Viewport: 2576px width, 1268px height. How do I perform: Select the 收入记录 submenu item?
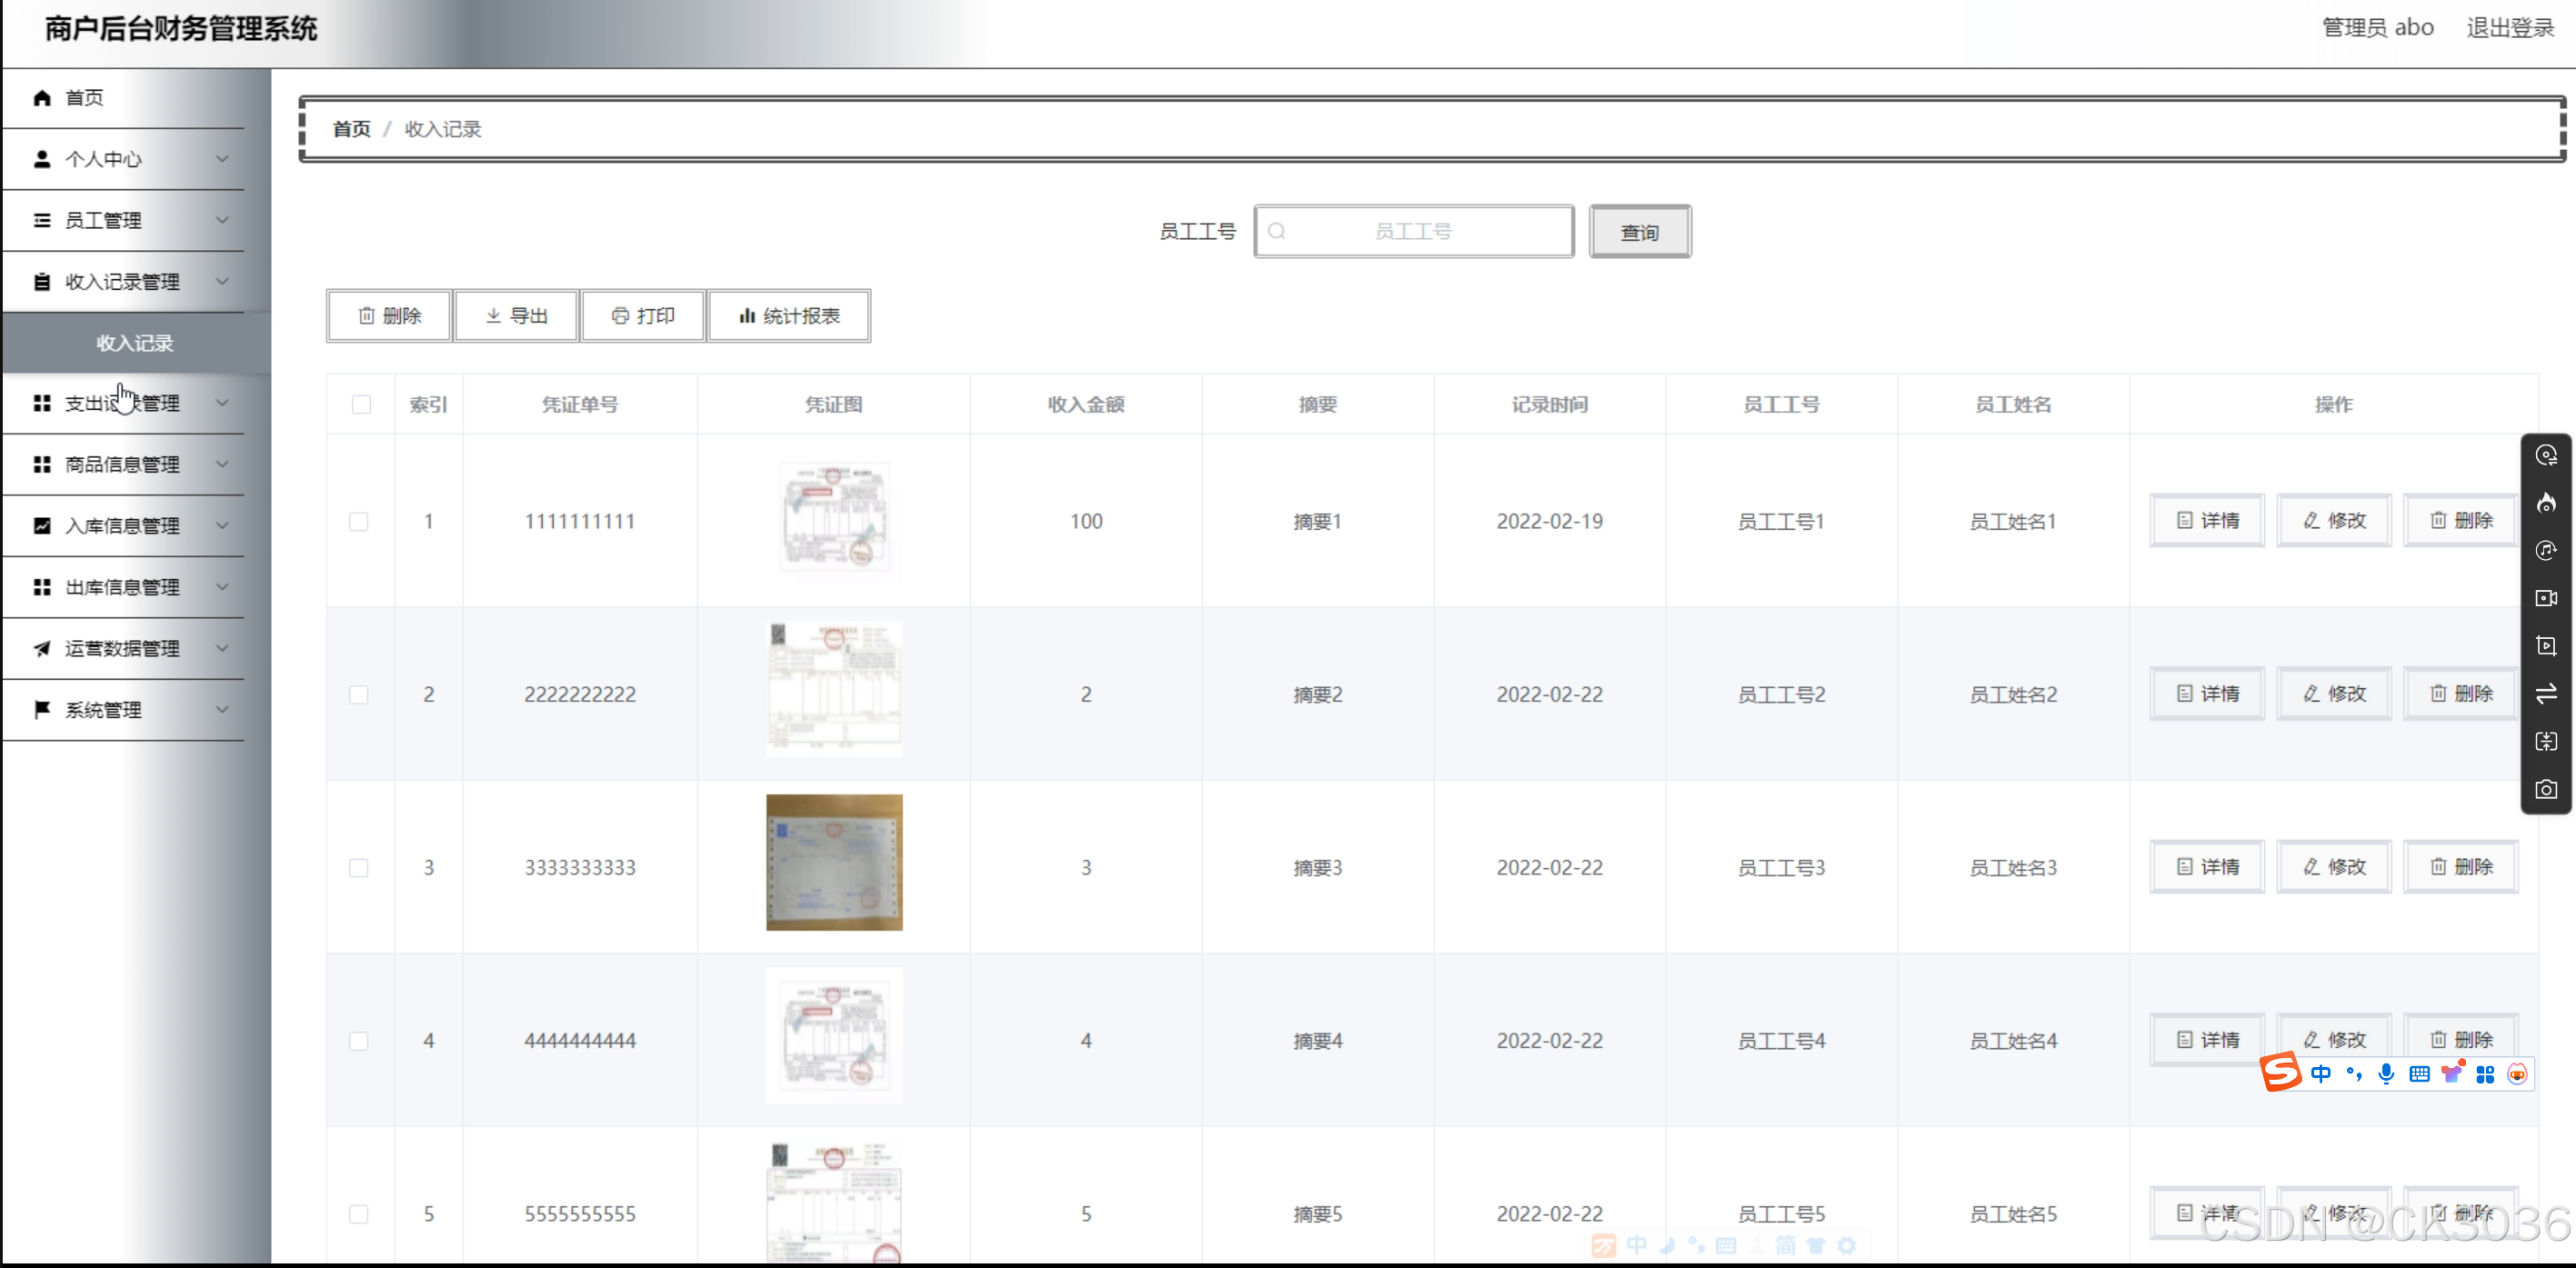pyautogui.click(x=135, y=343)
